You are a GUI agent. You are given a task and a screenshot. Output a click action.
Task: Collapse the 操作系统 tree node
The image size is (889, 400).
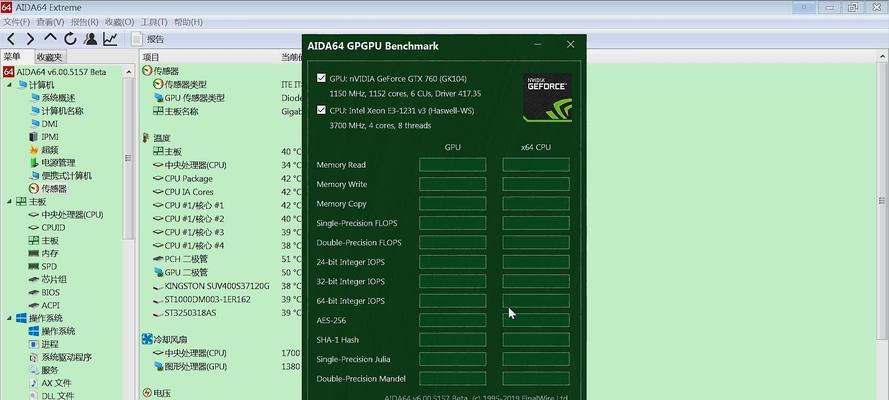[x=9, y=318]
